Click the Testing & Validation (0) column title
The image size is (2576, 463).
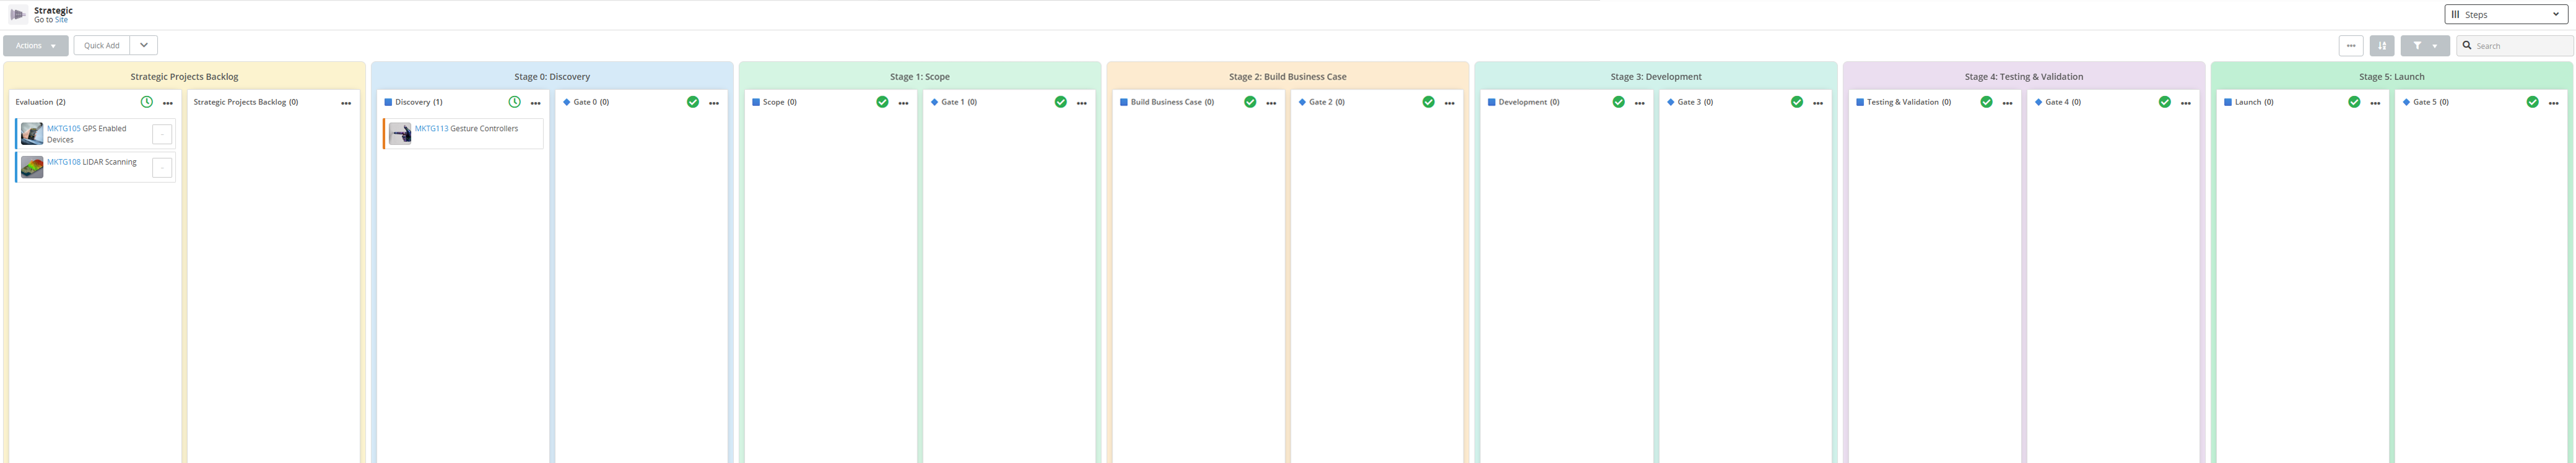tap(1909, 102)
